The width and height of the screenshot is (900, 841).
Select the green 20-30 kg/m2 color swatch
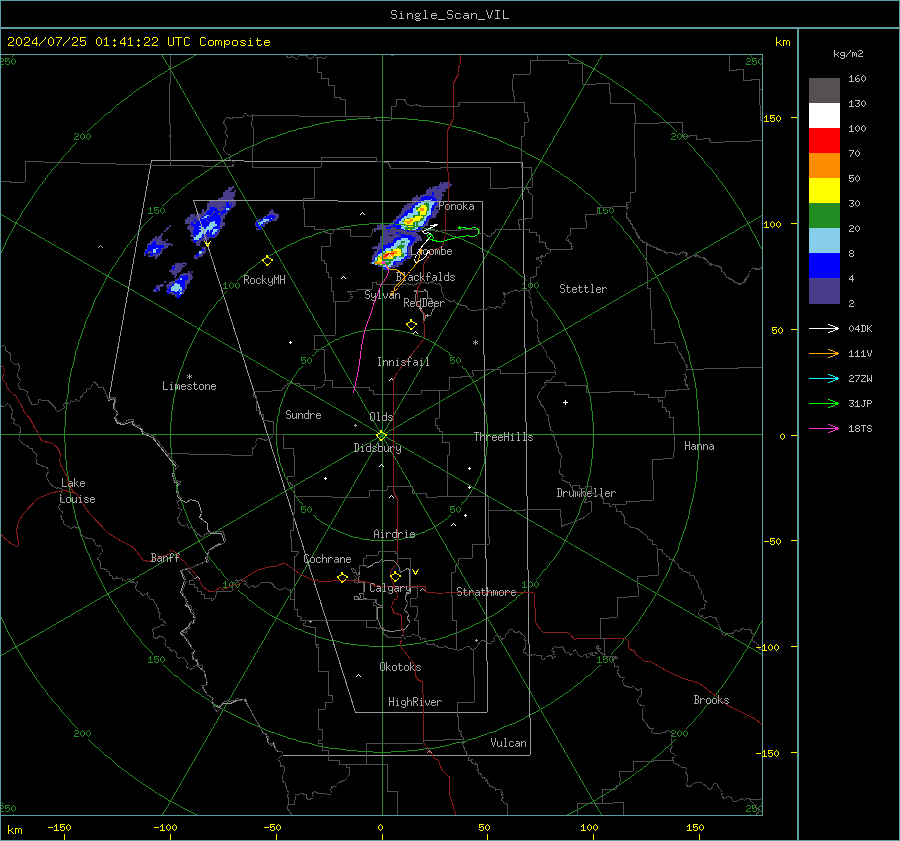824,216
